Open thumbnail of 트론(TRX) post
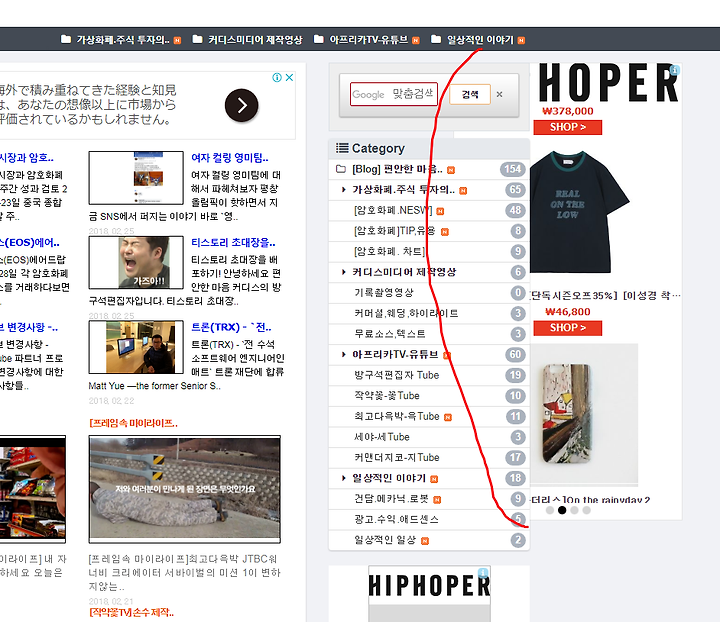Screen dimensions: 720x622 (x=136, y=347)
